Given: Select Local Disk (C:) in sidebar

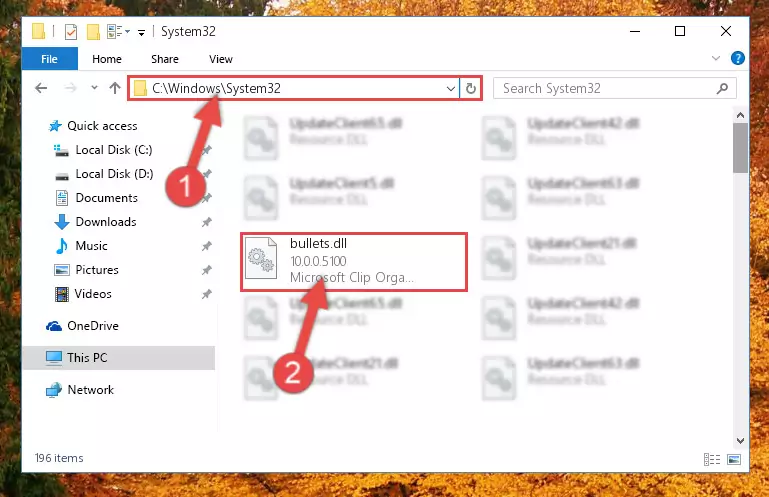Looking at the screenshot, I should click(103, 150).
